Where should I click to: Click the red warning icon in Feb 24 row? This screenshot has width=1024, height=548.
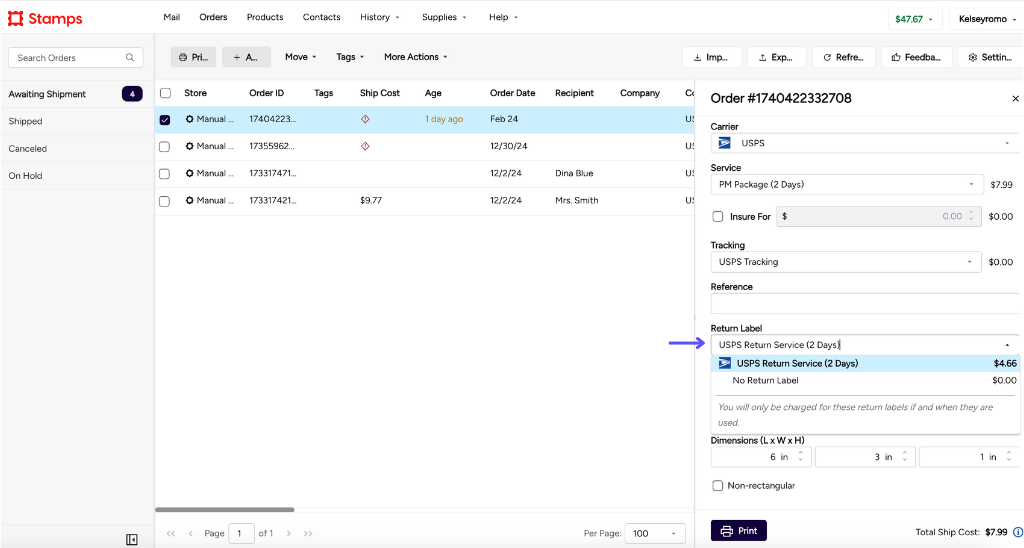tap(365, 119)
